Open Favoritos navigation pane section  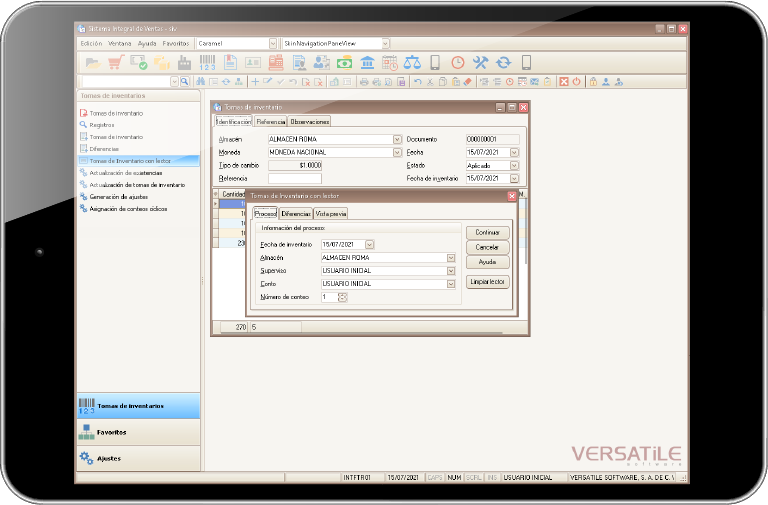[x=139, y=433]
